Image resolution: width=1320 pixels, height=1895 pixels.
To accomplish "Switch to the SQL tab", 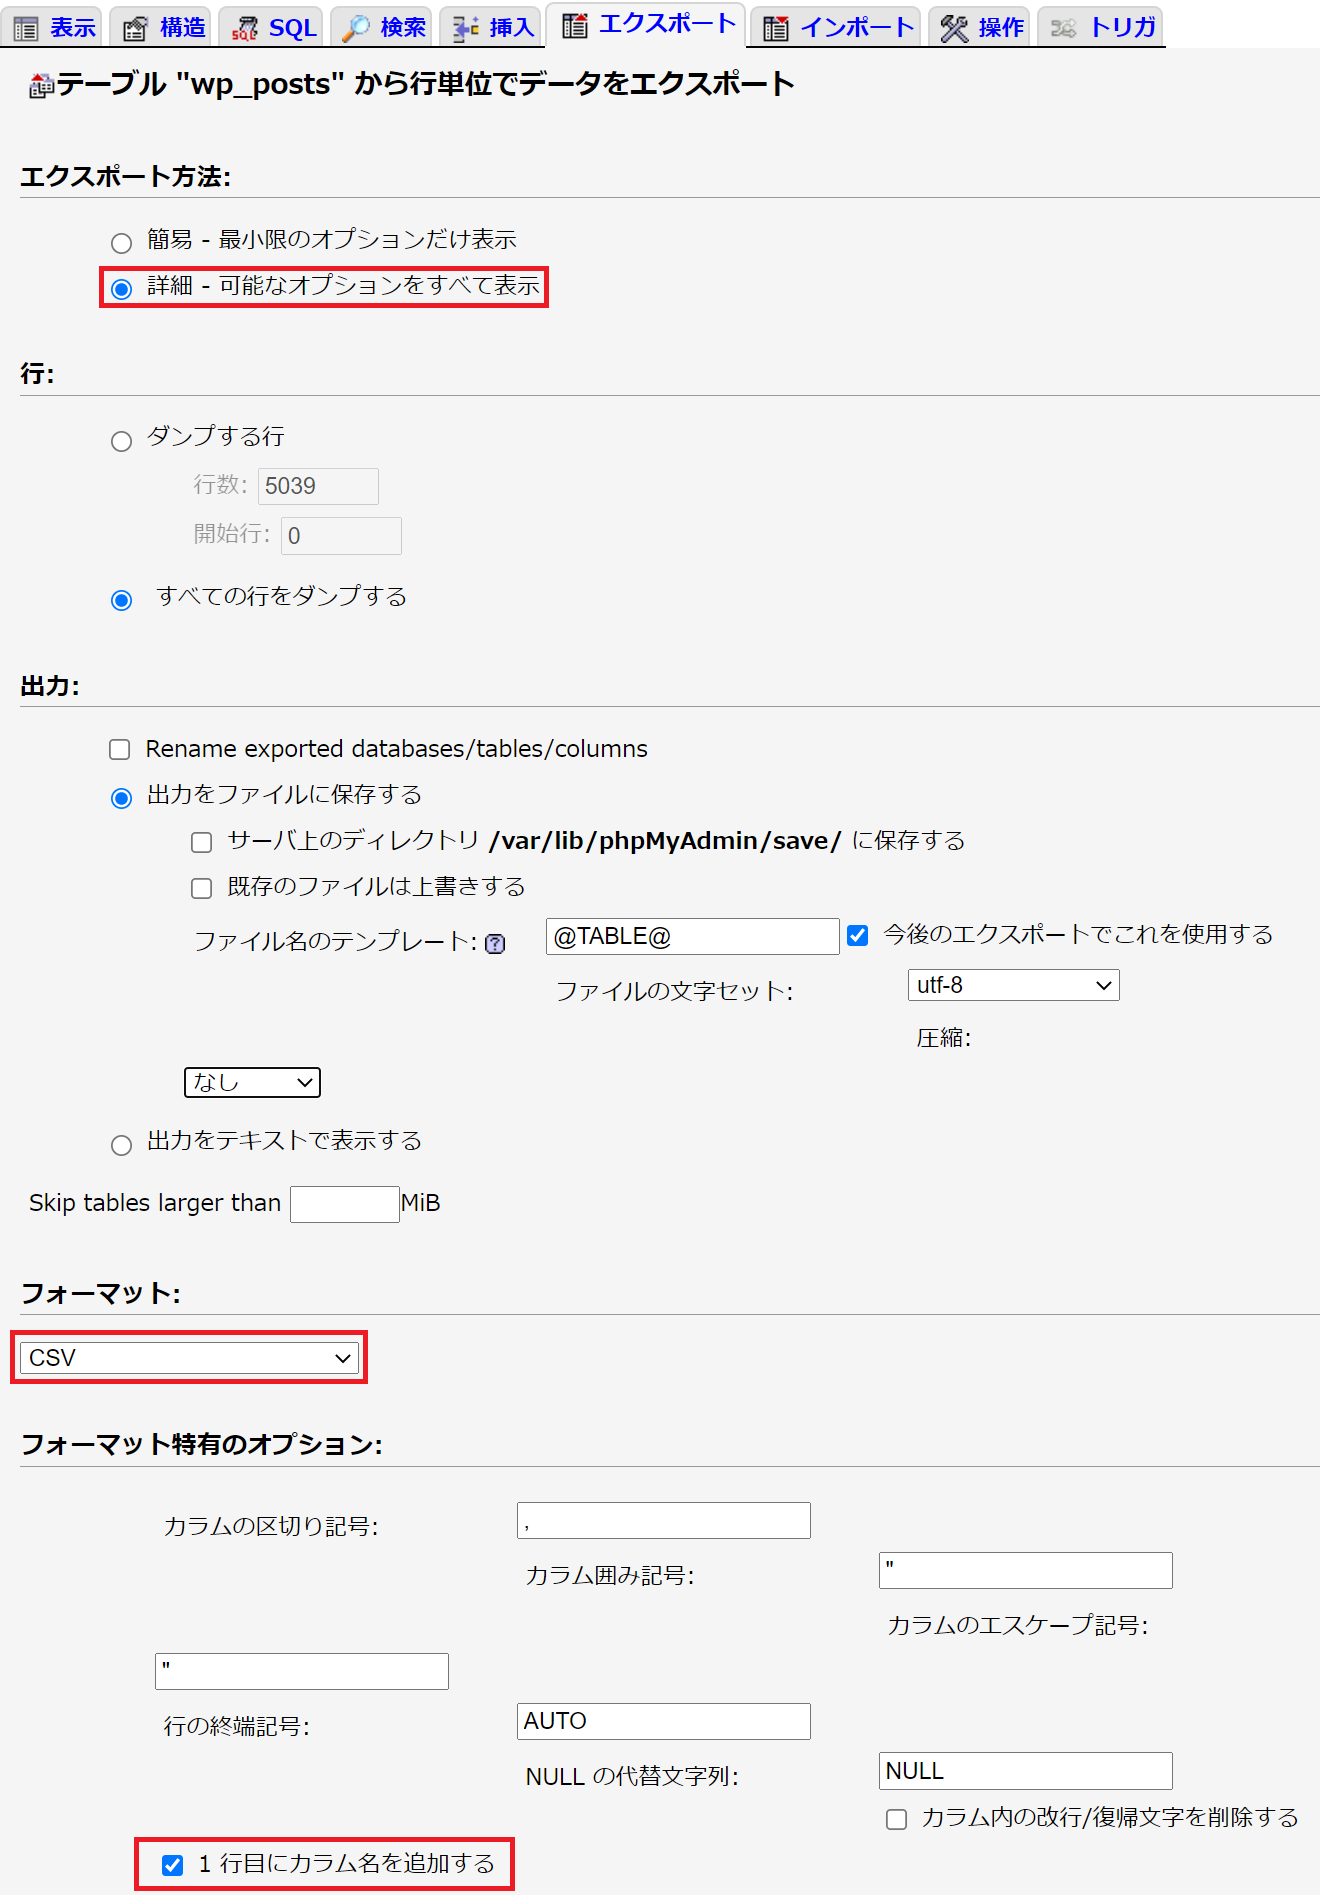I will [273, 27].
